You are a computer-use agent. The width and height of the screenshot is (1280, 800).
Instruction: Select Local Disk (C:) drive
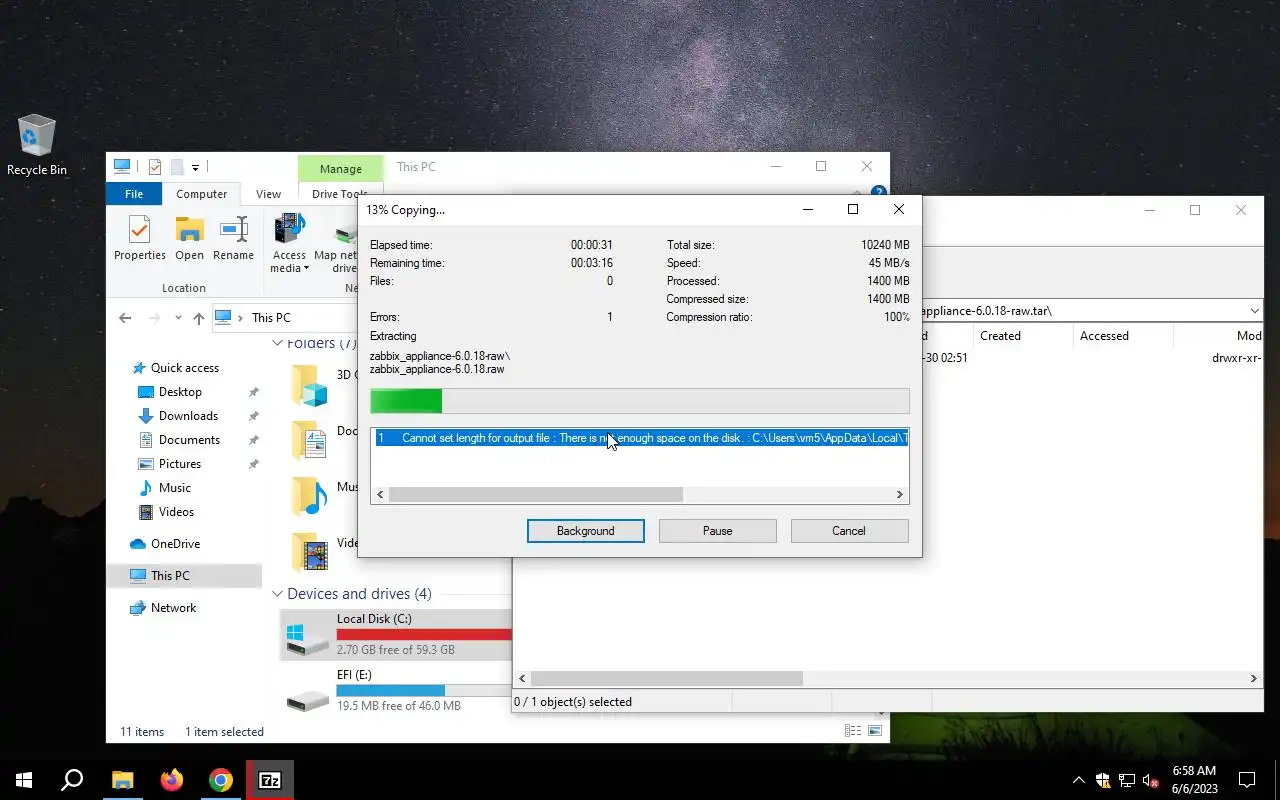pyautogui.click(x=396, y=634)
